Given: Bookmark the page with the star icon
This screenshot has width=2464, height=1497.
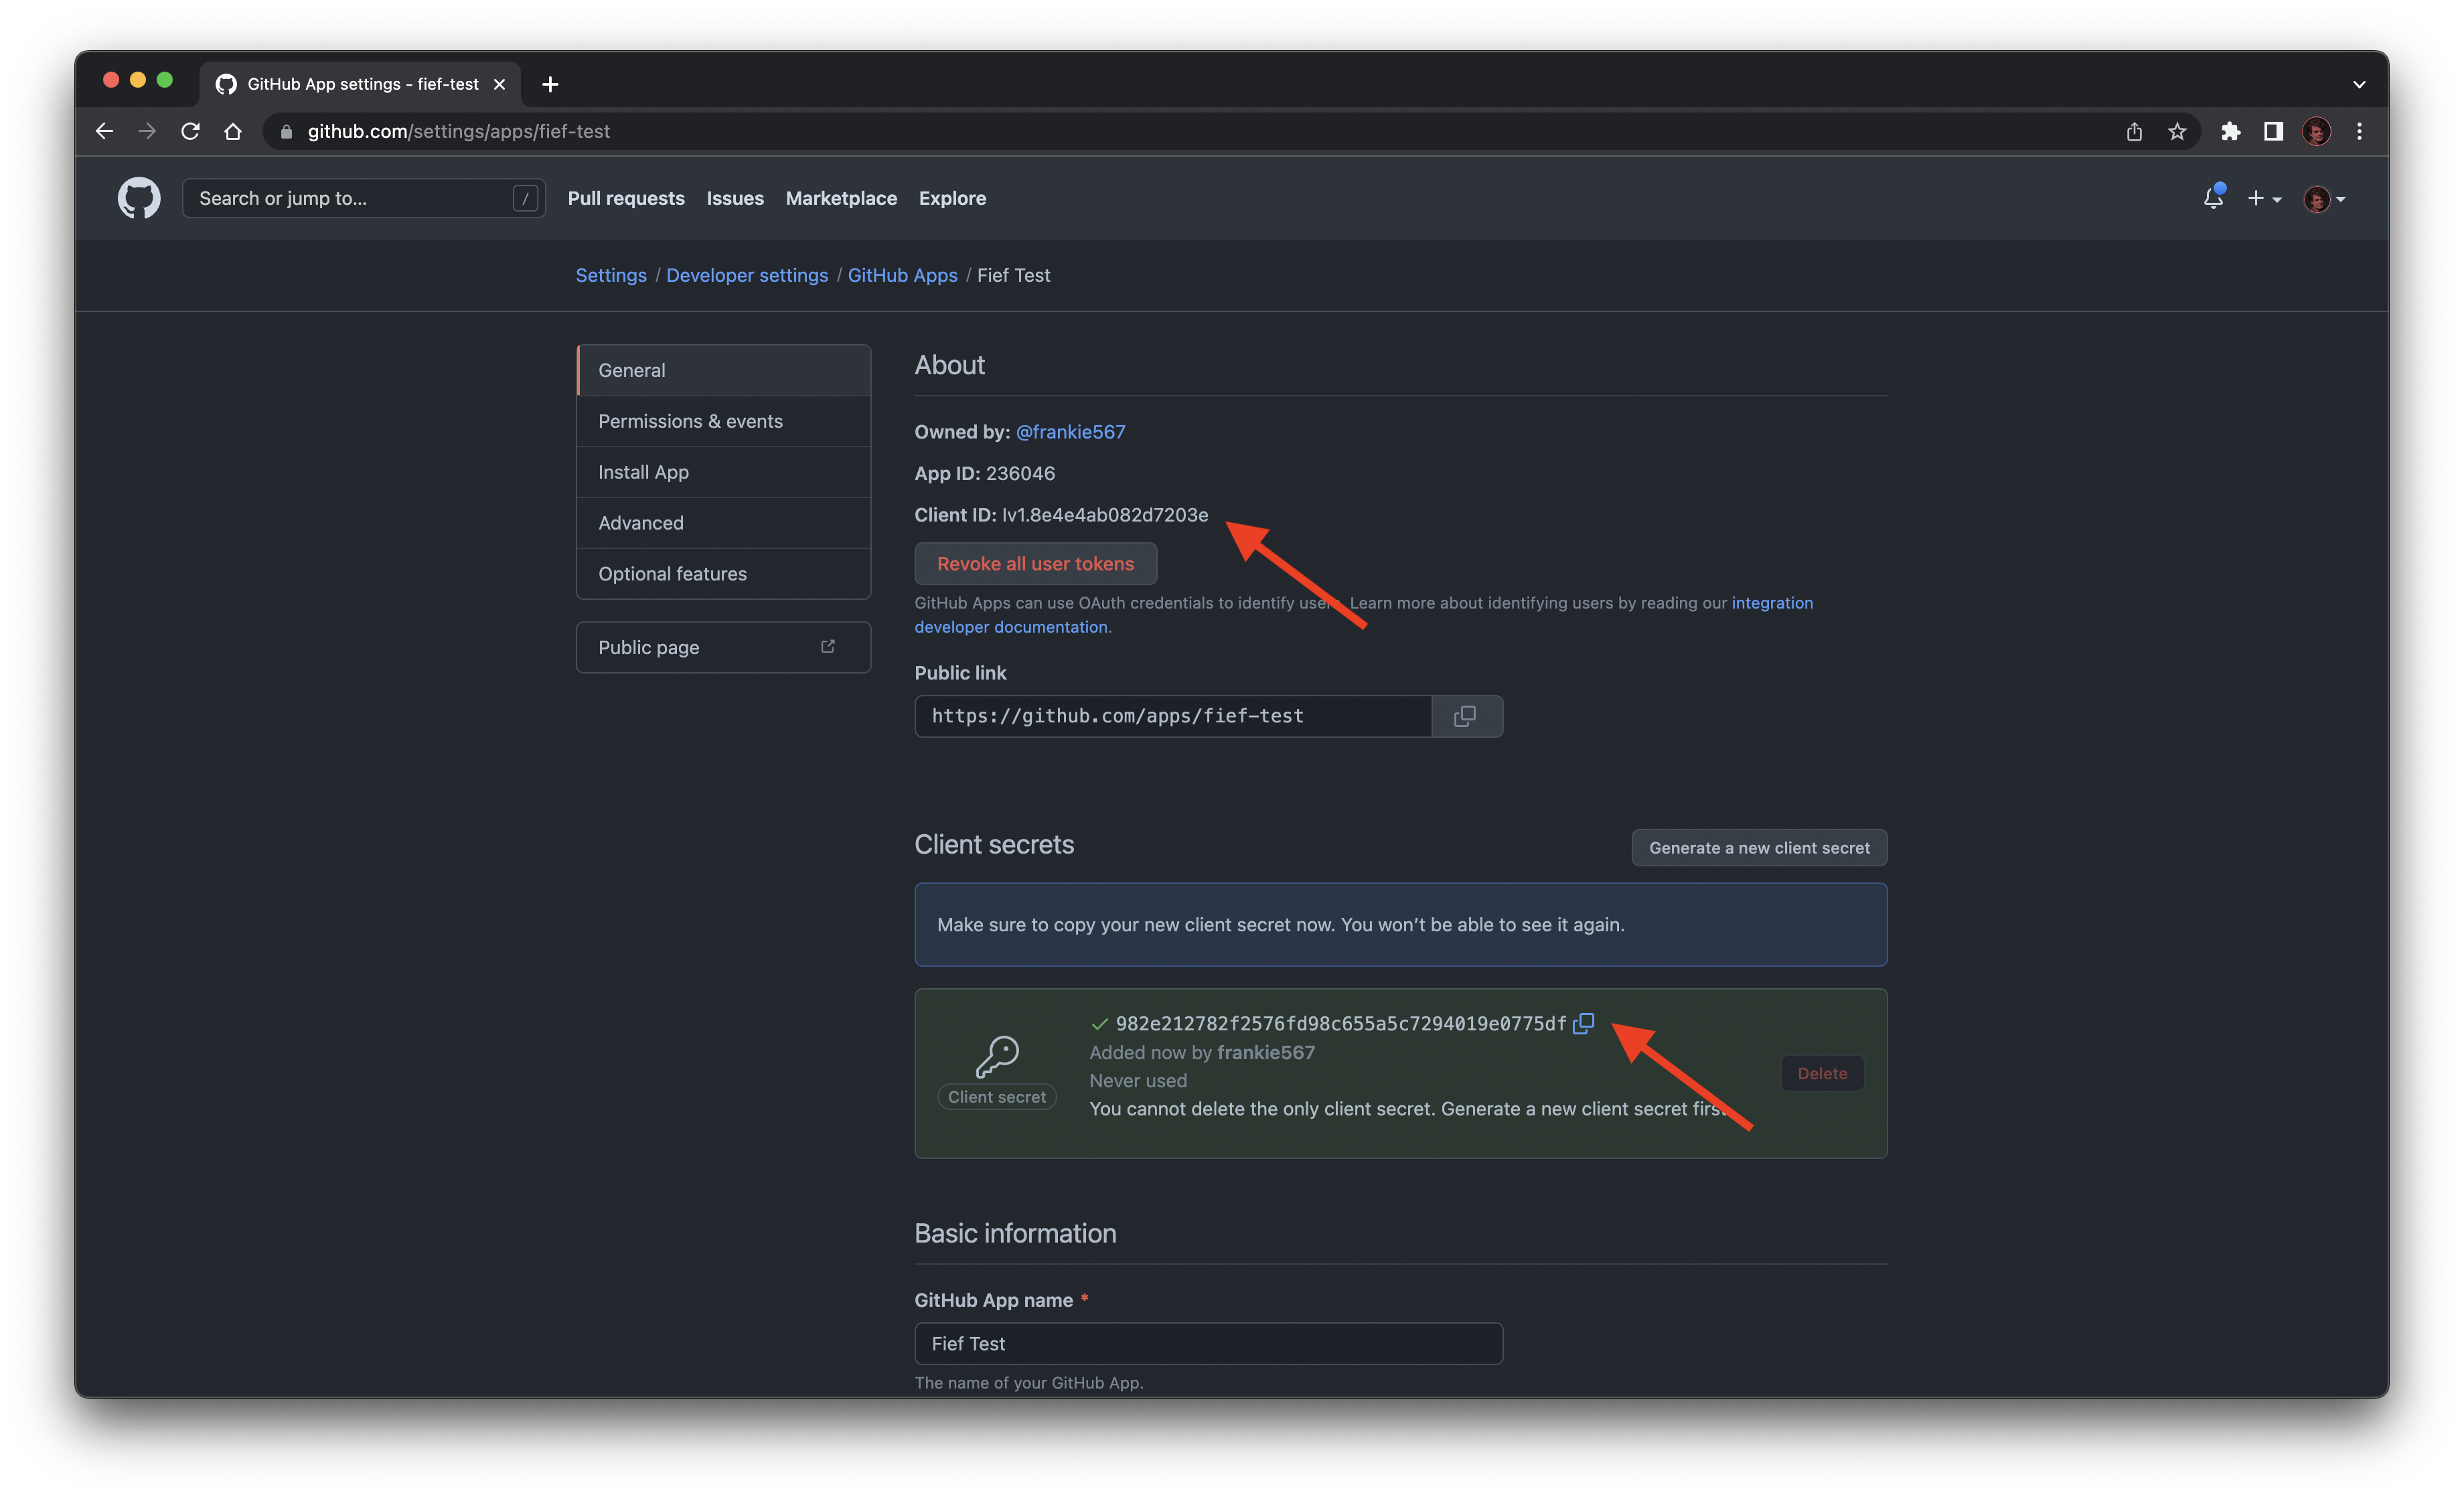Looking at the screenshot, I should (x=2177, y=131).
